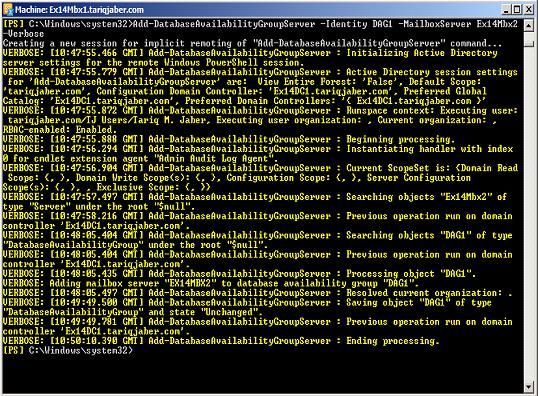Viewport: 538px width, 396px height.
Task: Click the timestamp '[10:47:58.216 GMT]'
Action: [96, 216]
